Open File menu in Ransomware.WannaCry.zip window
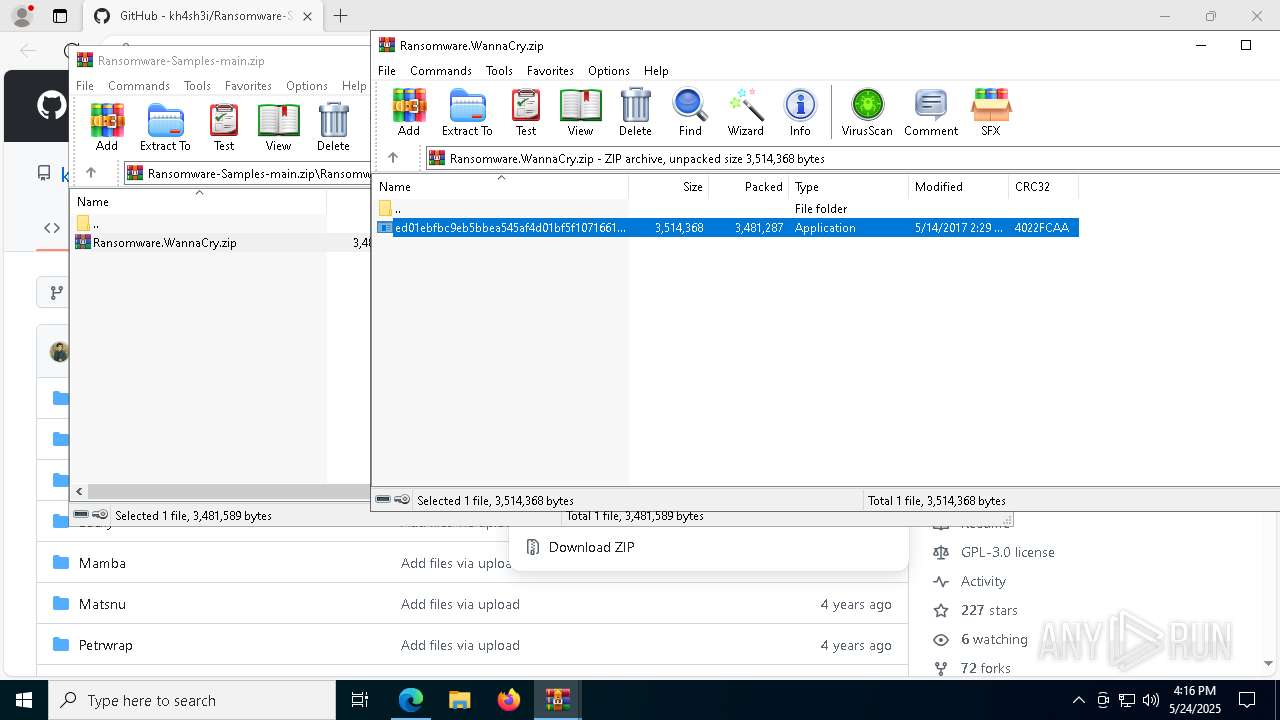This screenshot has height=720, width=1280. (x=387, y=71)
